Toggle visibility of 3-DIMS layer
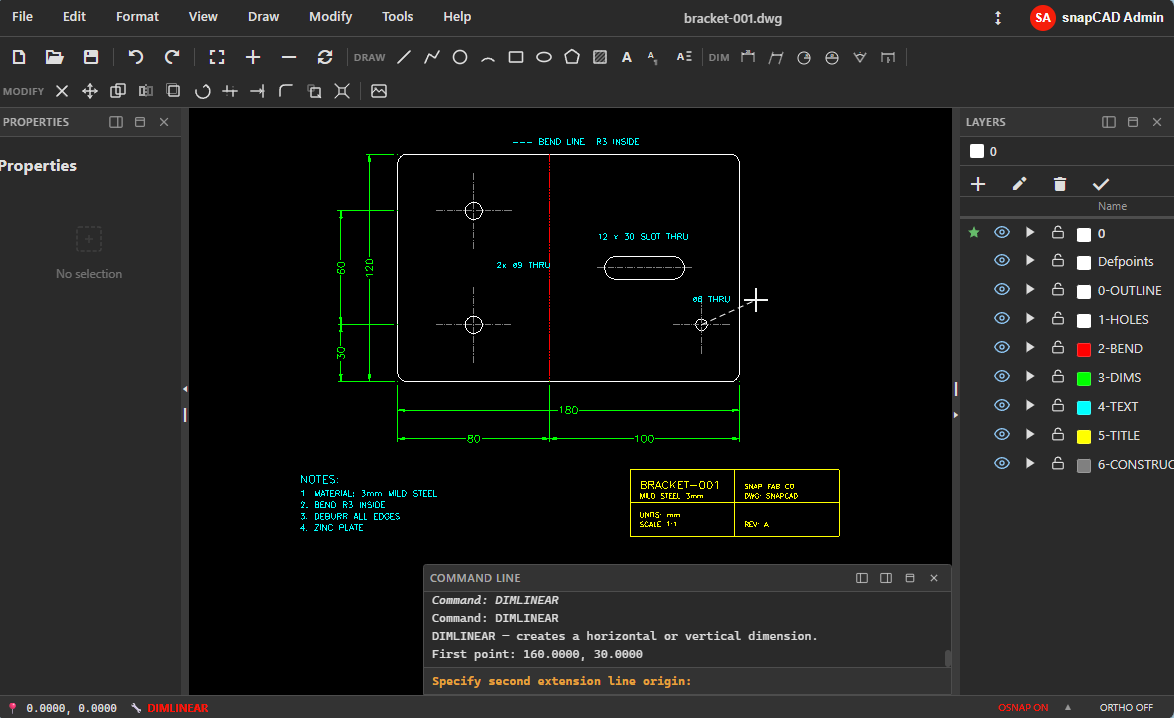The height and width of the screenshot is (718, 1174). [1002, 377]
